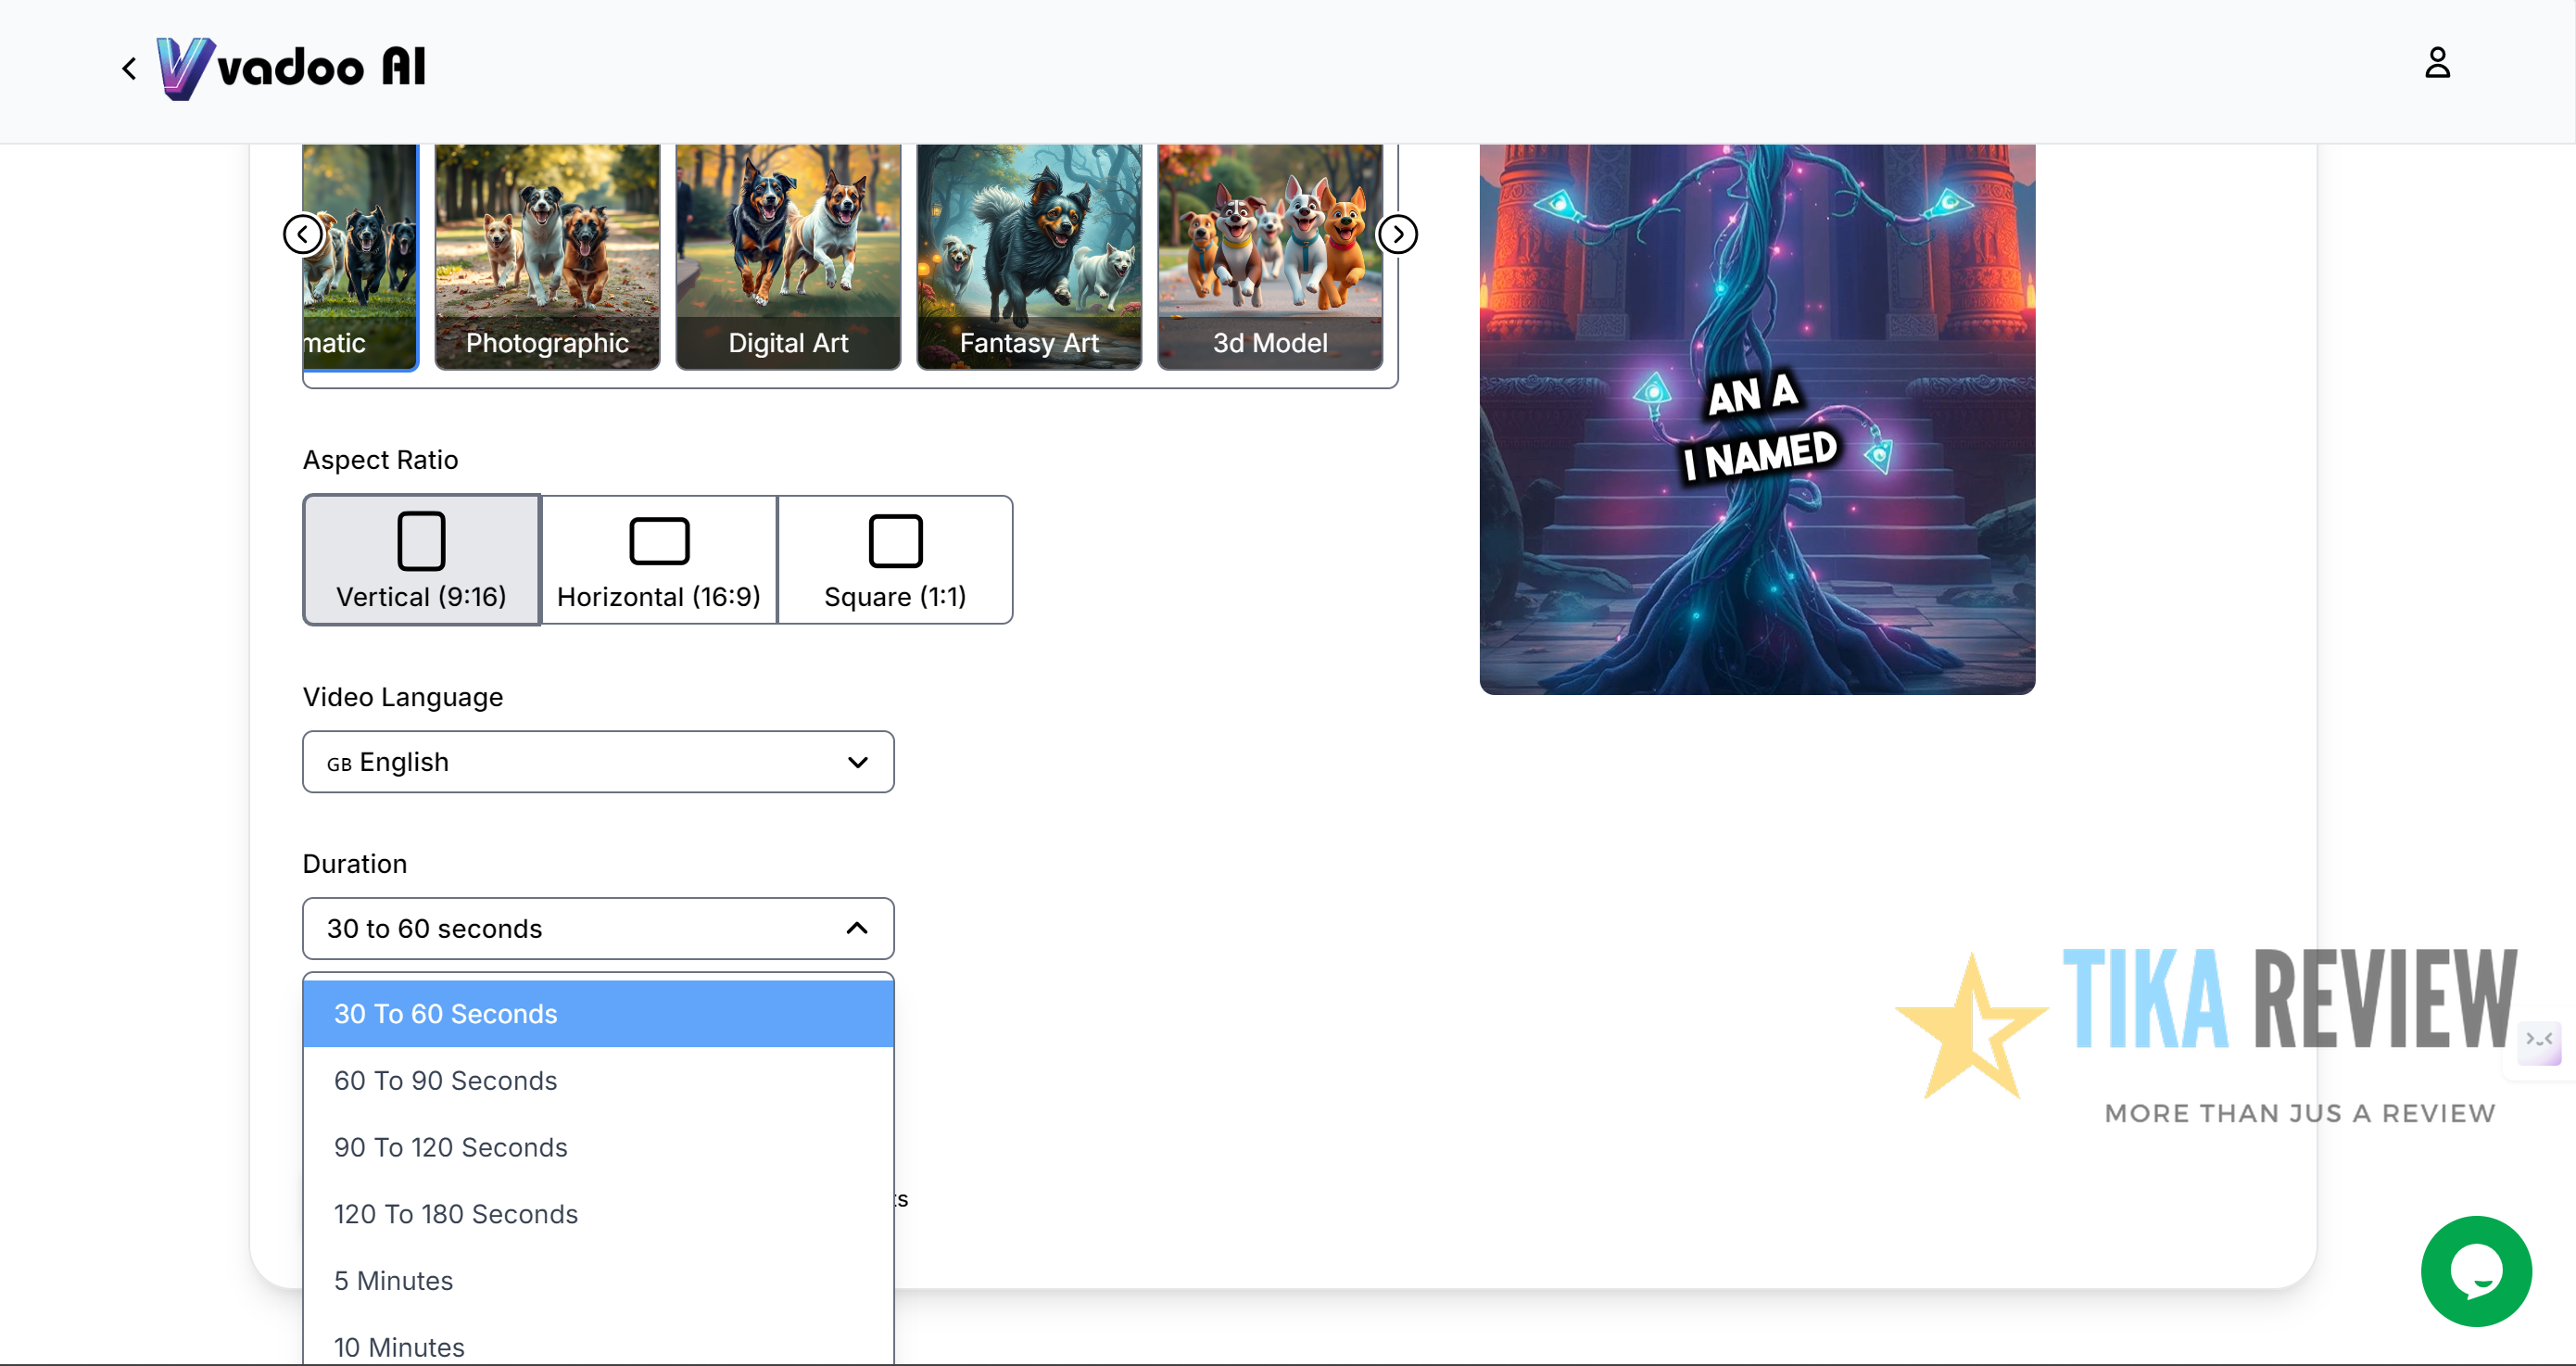
Task: Show previous styles with the left carousel arrow
Action: [302, 234]
